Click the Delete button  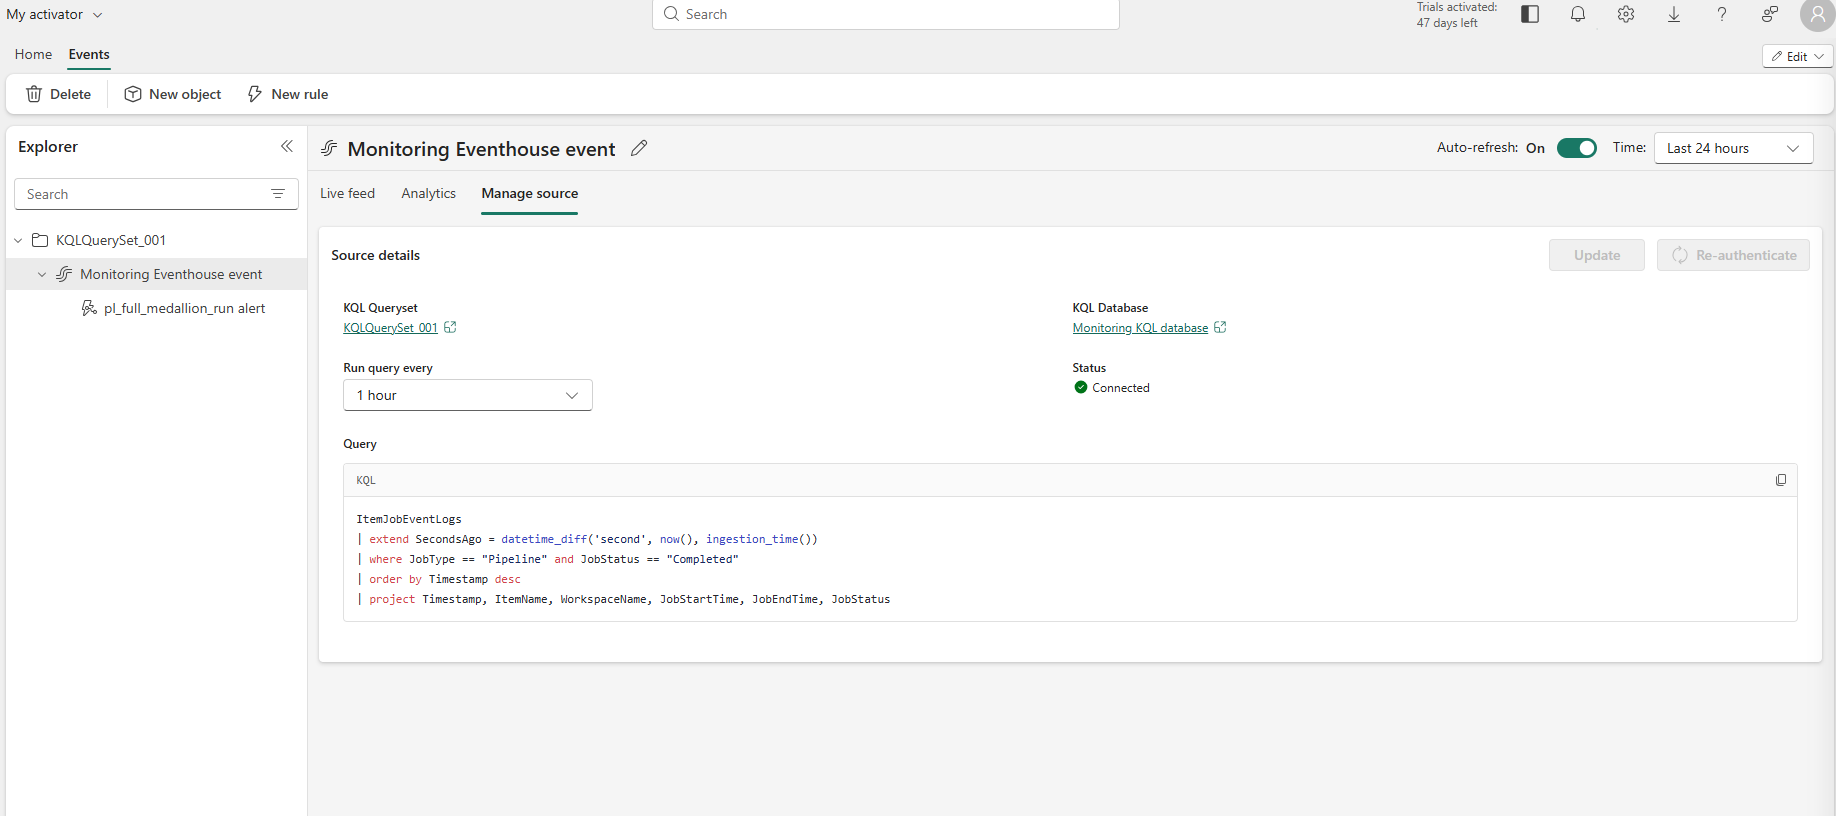[58, 94]
